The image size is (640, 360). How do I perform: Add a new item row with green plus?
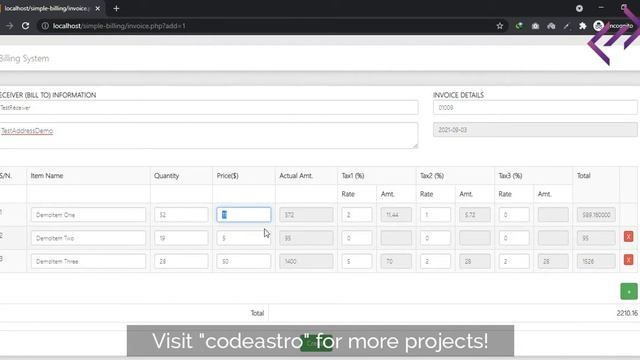click(x=629, y=291)
